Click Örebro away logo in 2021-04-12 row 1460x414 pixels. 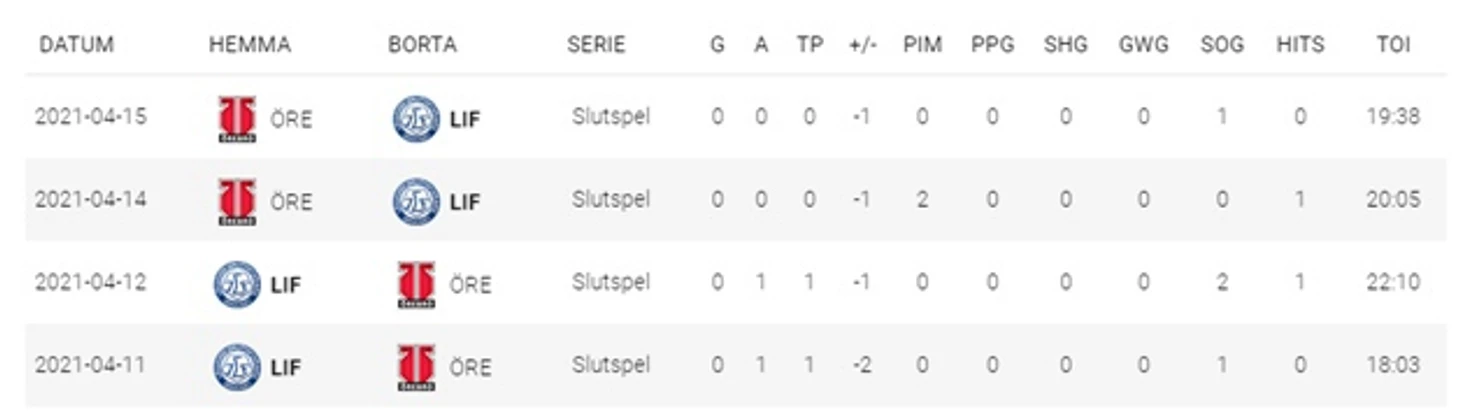tap(415, 285)
